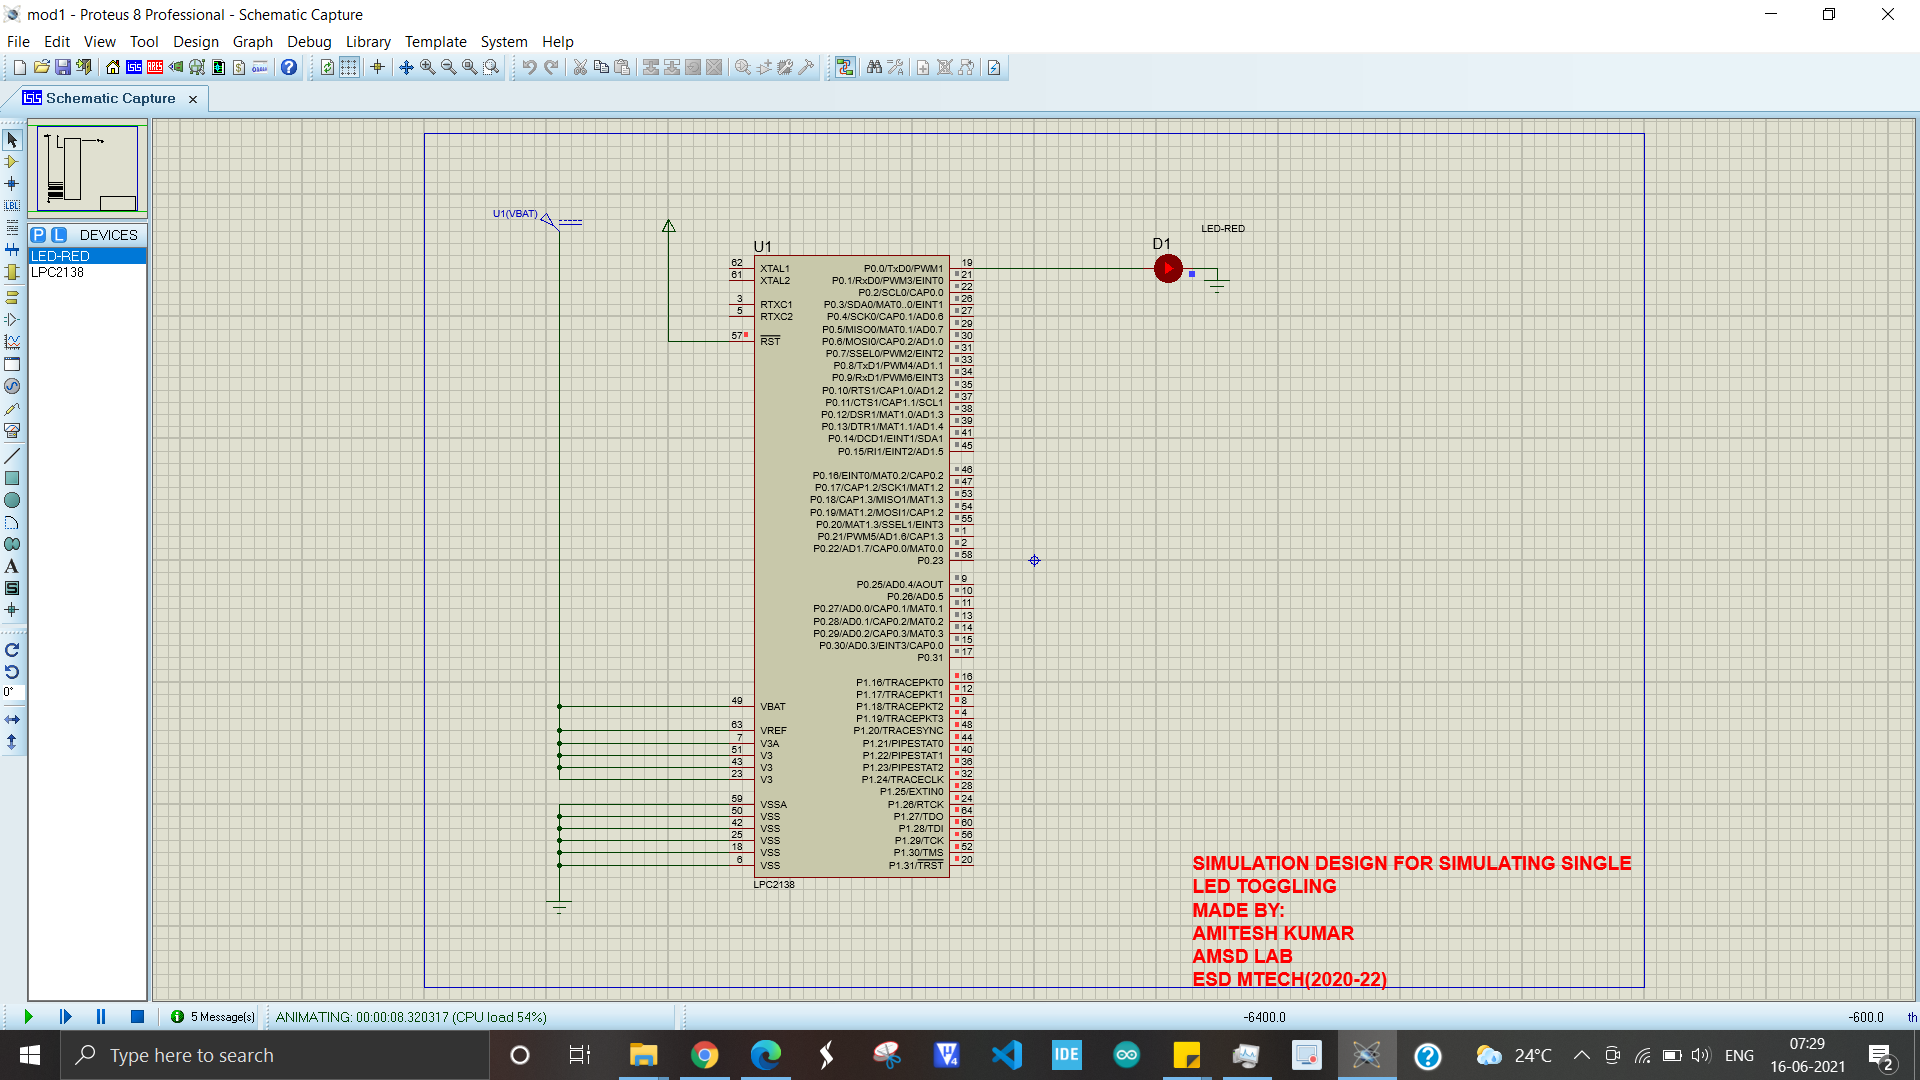Open the 5 Message(s) log
This screenshot has width=1920, height=1080.
(213, 1016)
